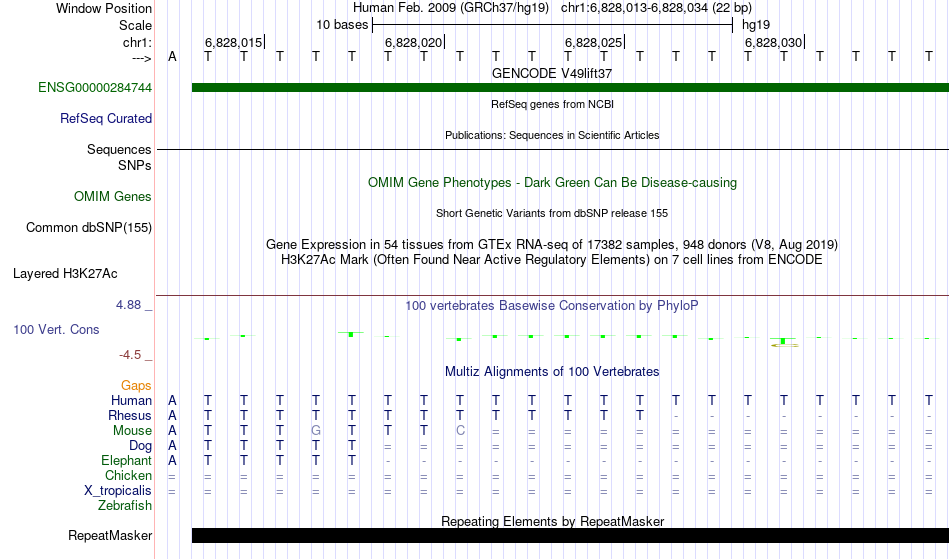Click the hg19 label beside scale bar
This screenshot has width=950, height=559.
(x=756, y=25)
